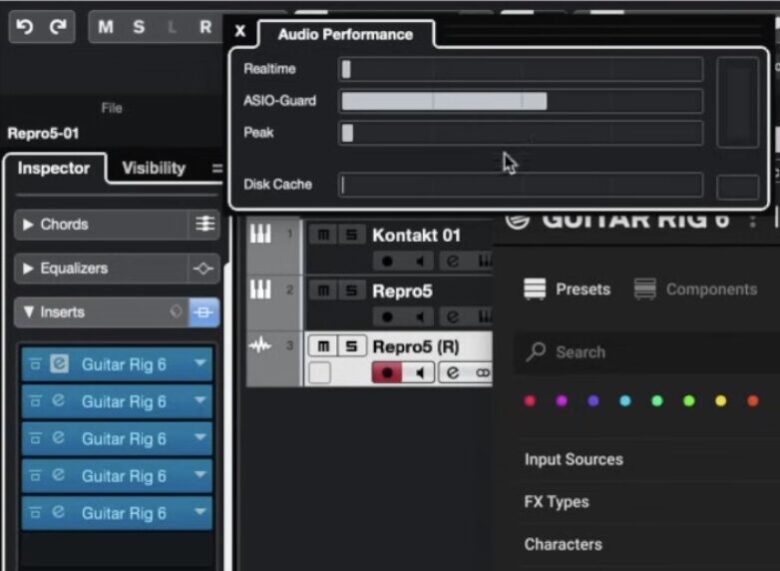This screenshot has width=780, height=571.
Task: Open dropdown arrow of last Guitar Rig 6 insert
Action: click(200, 513)
